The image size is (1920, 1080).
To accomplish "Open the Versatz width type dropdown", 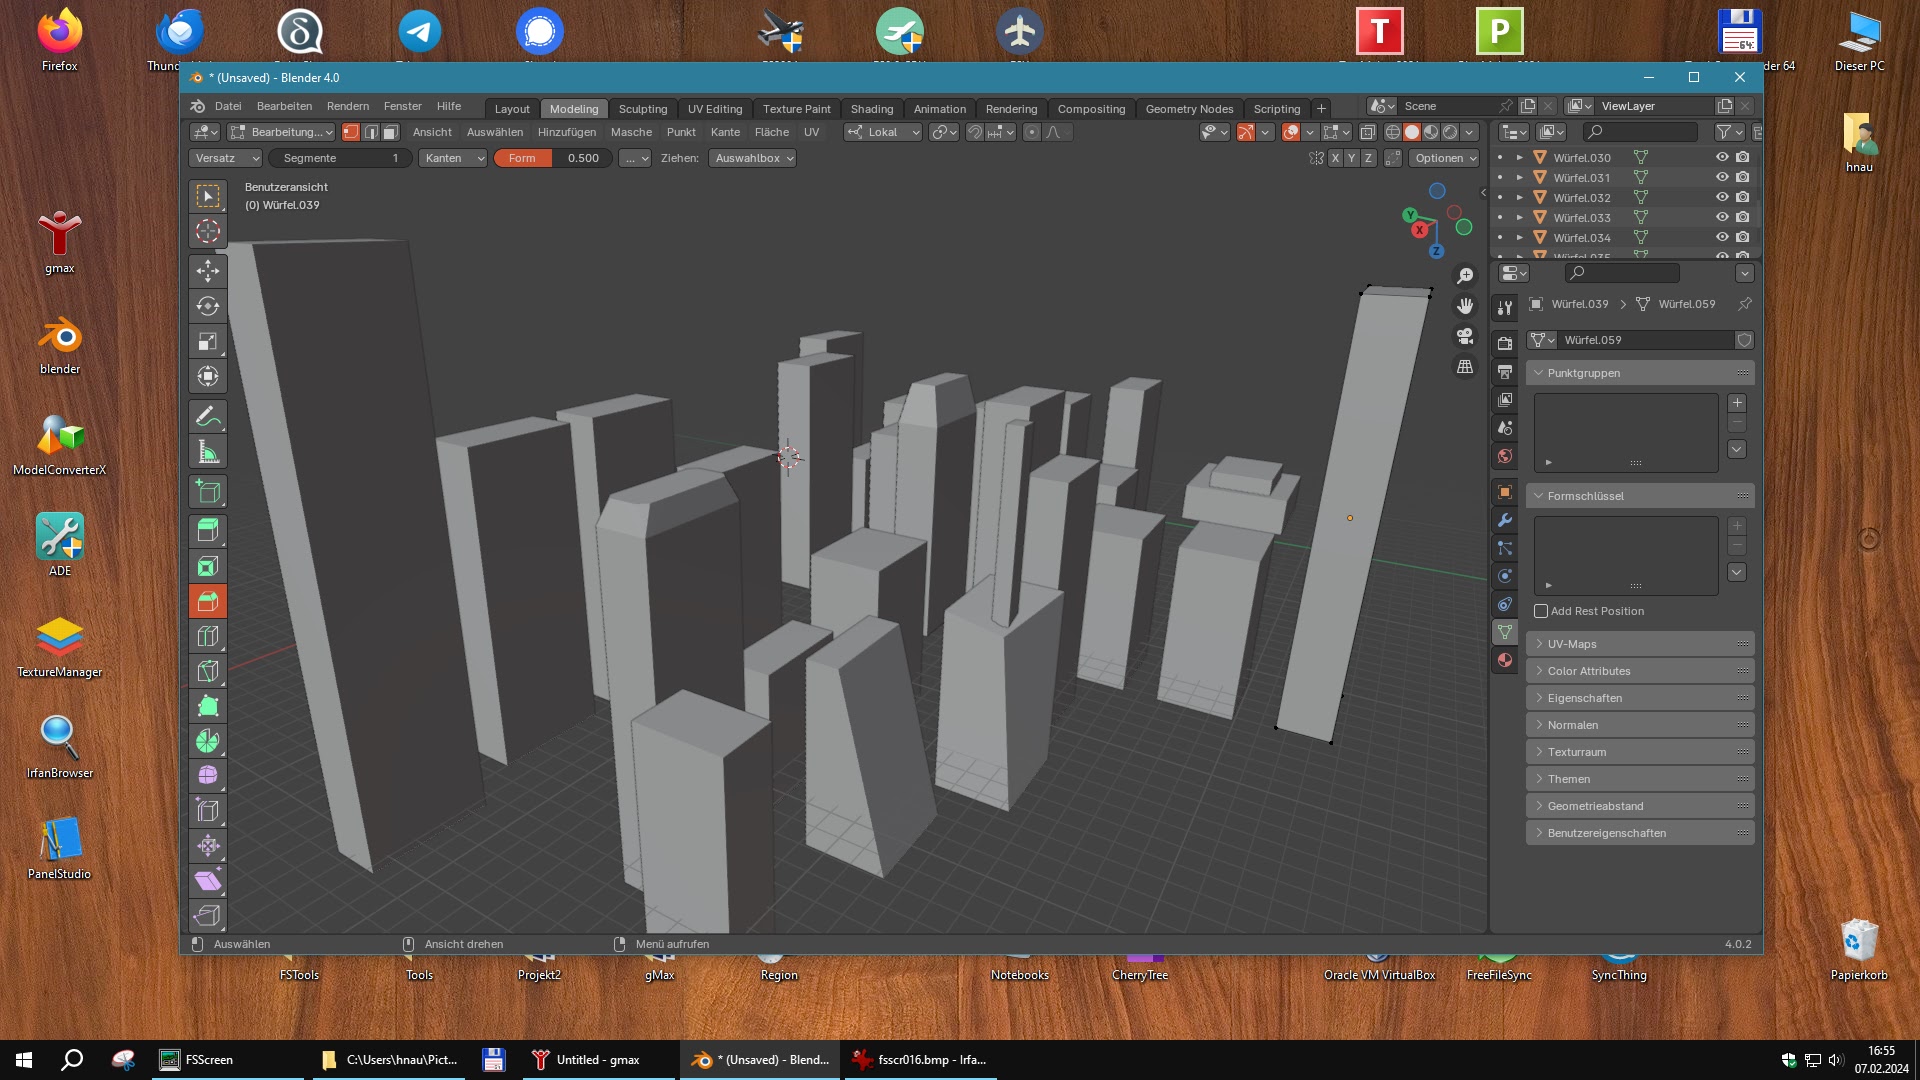I will (226, 158).
